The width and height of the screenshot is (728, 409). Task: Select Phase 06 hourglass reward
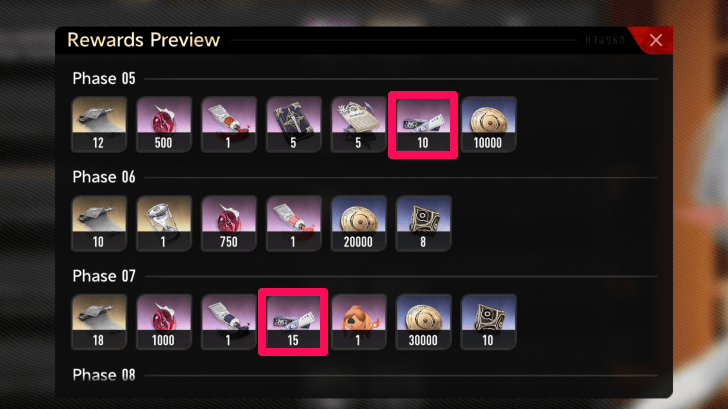pos(163,223)
